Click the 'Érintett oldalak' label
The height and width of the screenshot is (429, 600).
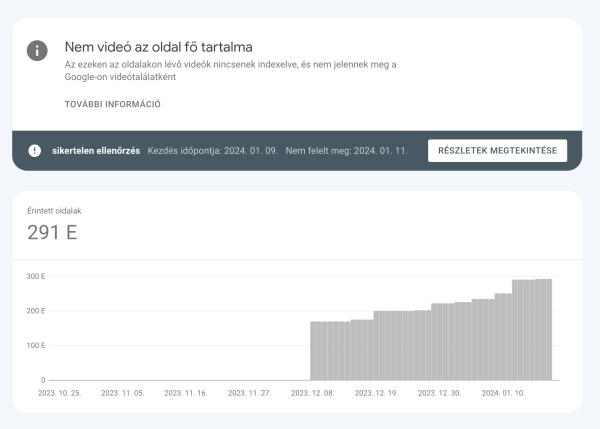tap(54, 211)
